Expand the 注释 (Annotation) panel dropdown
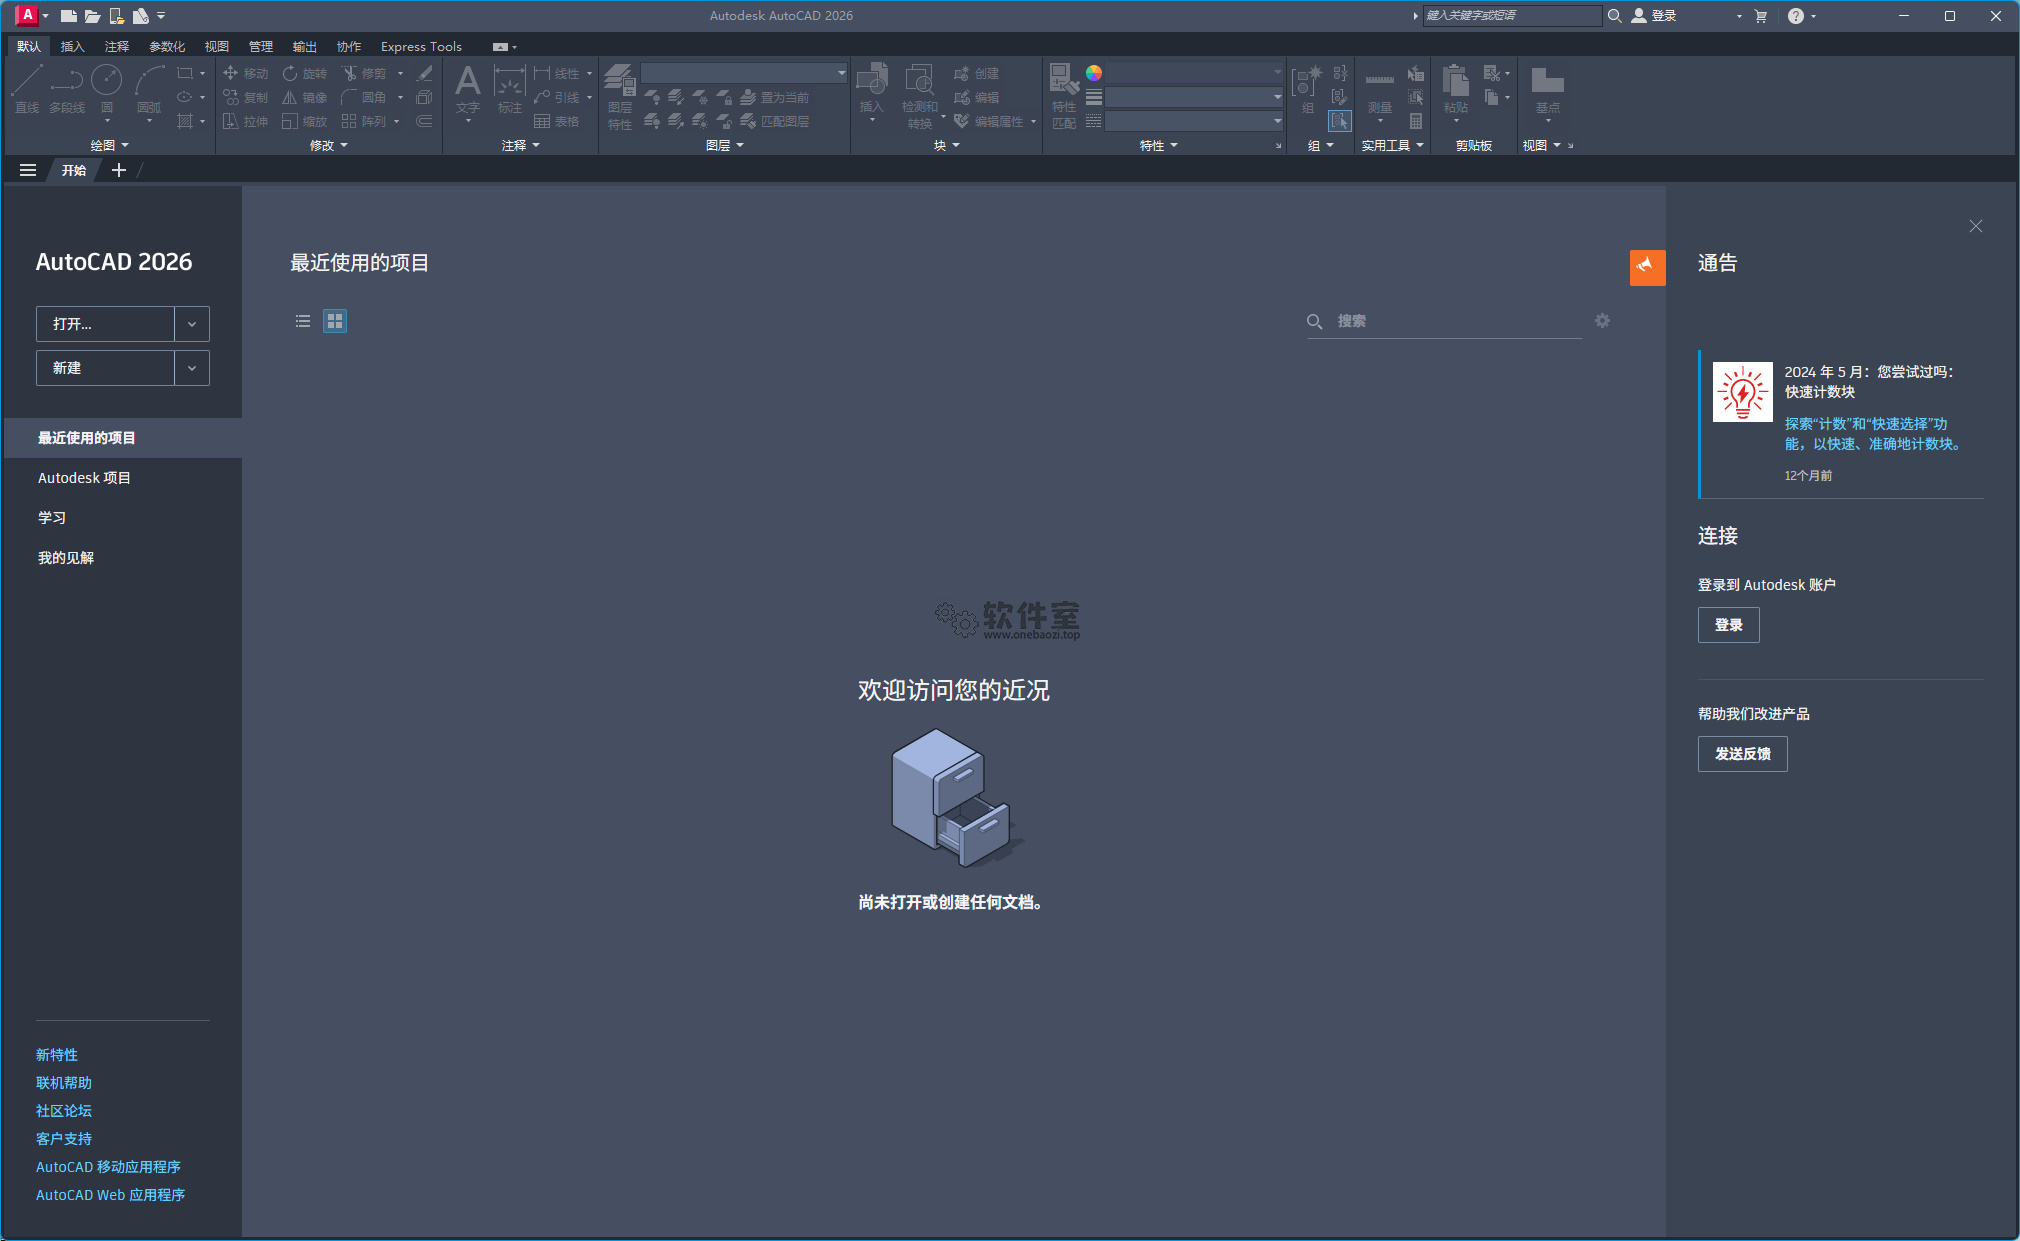The width and height of the screenshot is (2020, 1241). click(521, 146)
